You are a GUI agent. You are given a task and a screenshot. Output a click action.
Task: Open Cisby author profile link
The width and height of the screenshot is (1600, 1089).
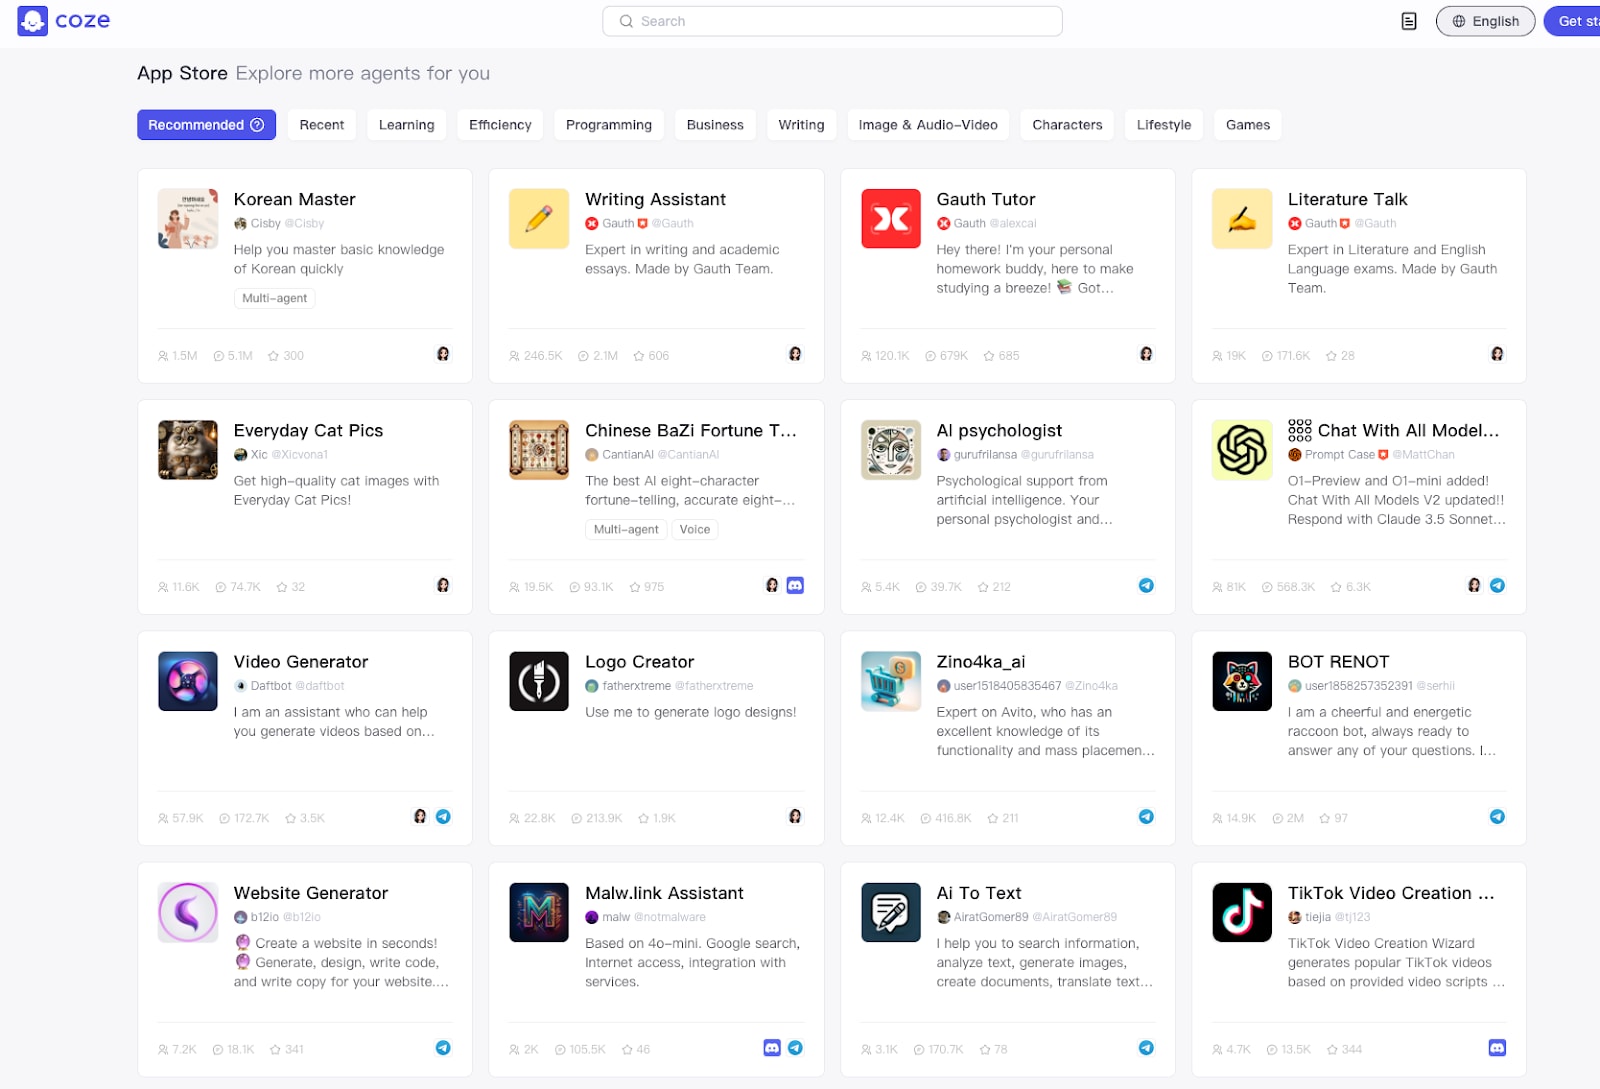[279, 223]
